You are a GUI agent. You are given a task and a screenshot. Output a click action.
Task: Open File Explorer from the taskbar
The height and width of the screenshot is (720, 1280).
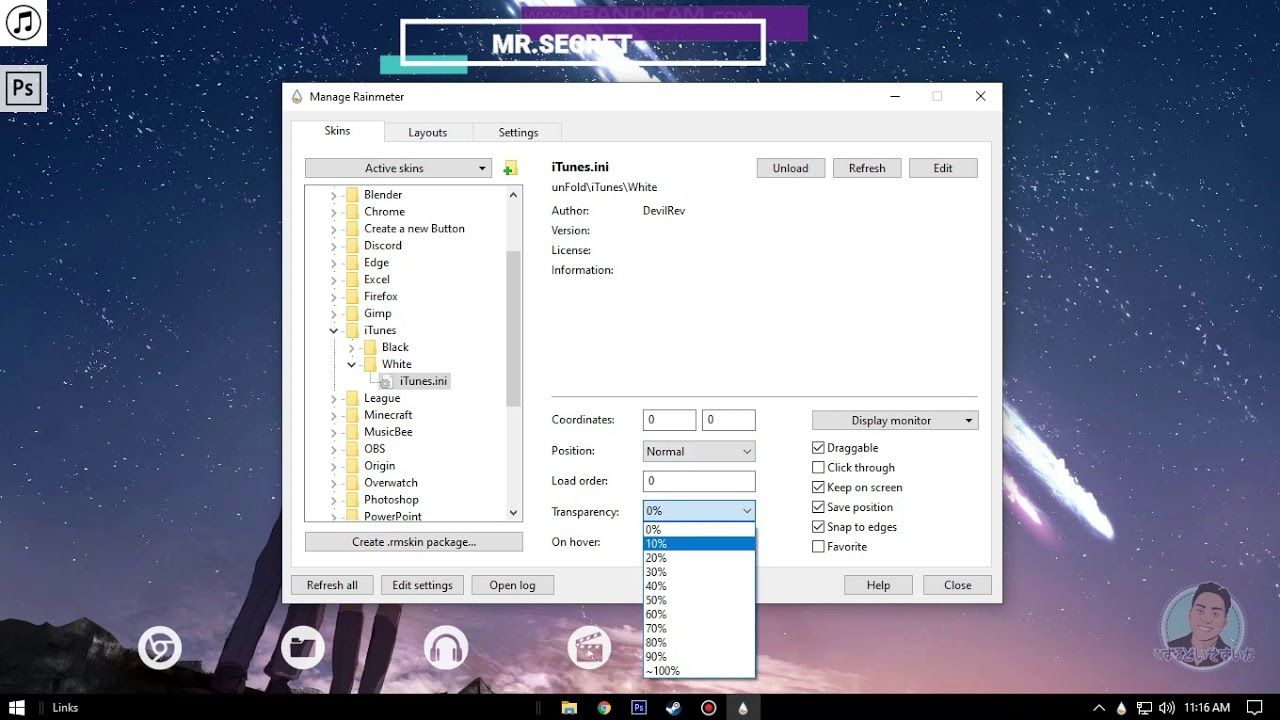(569, 707)
